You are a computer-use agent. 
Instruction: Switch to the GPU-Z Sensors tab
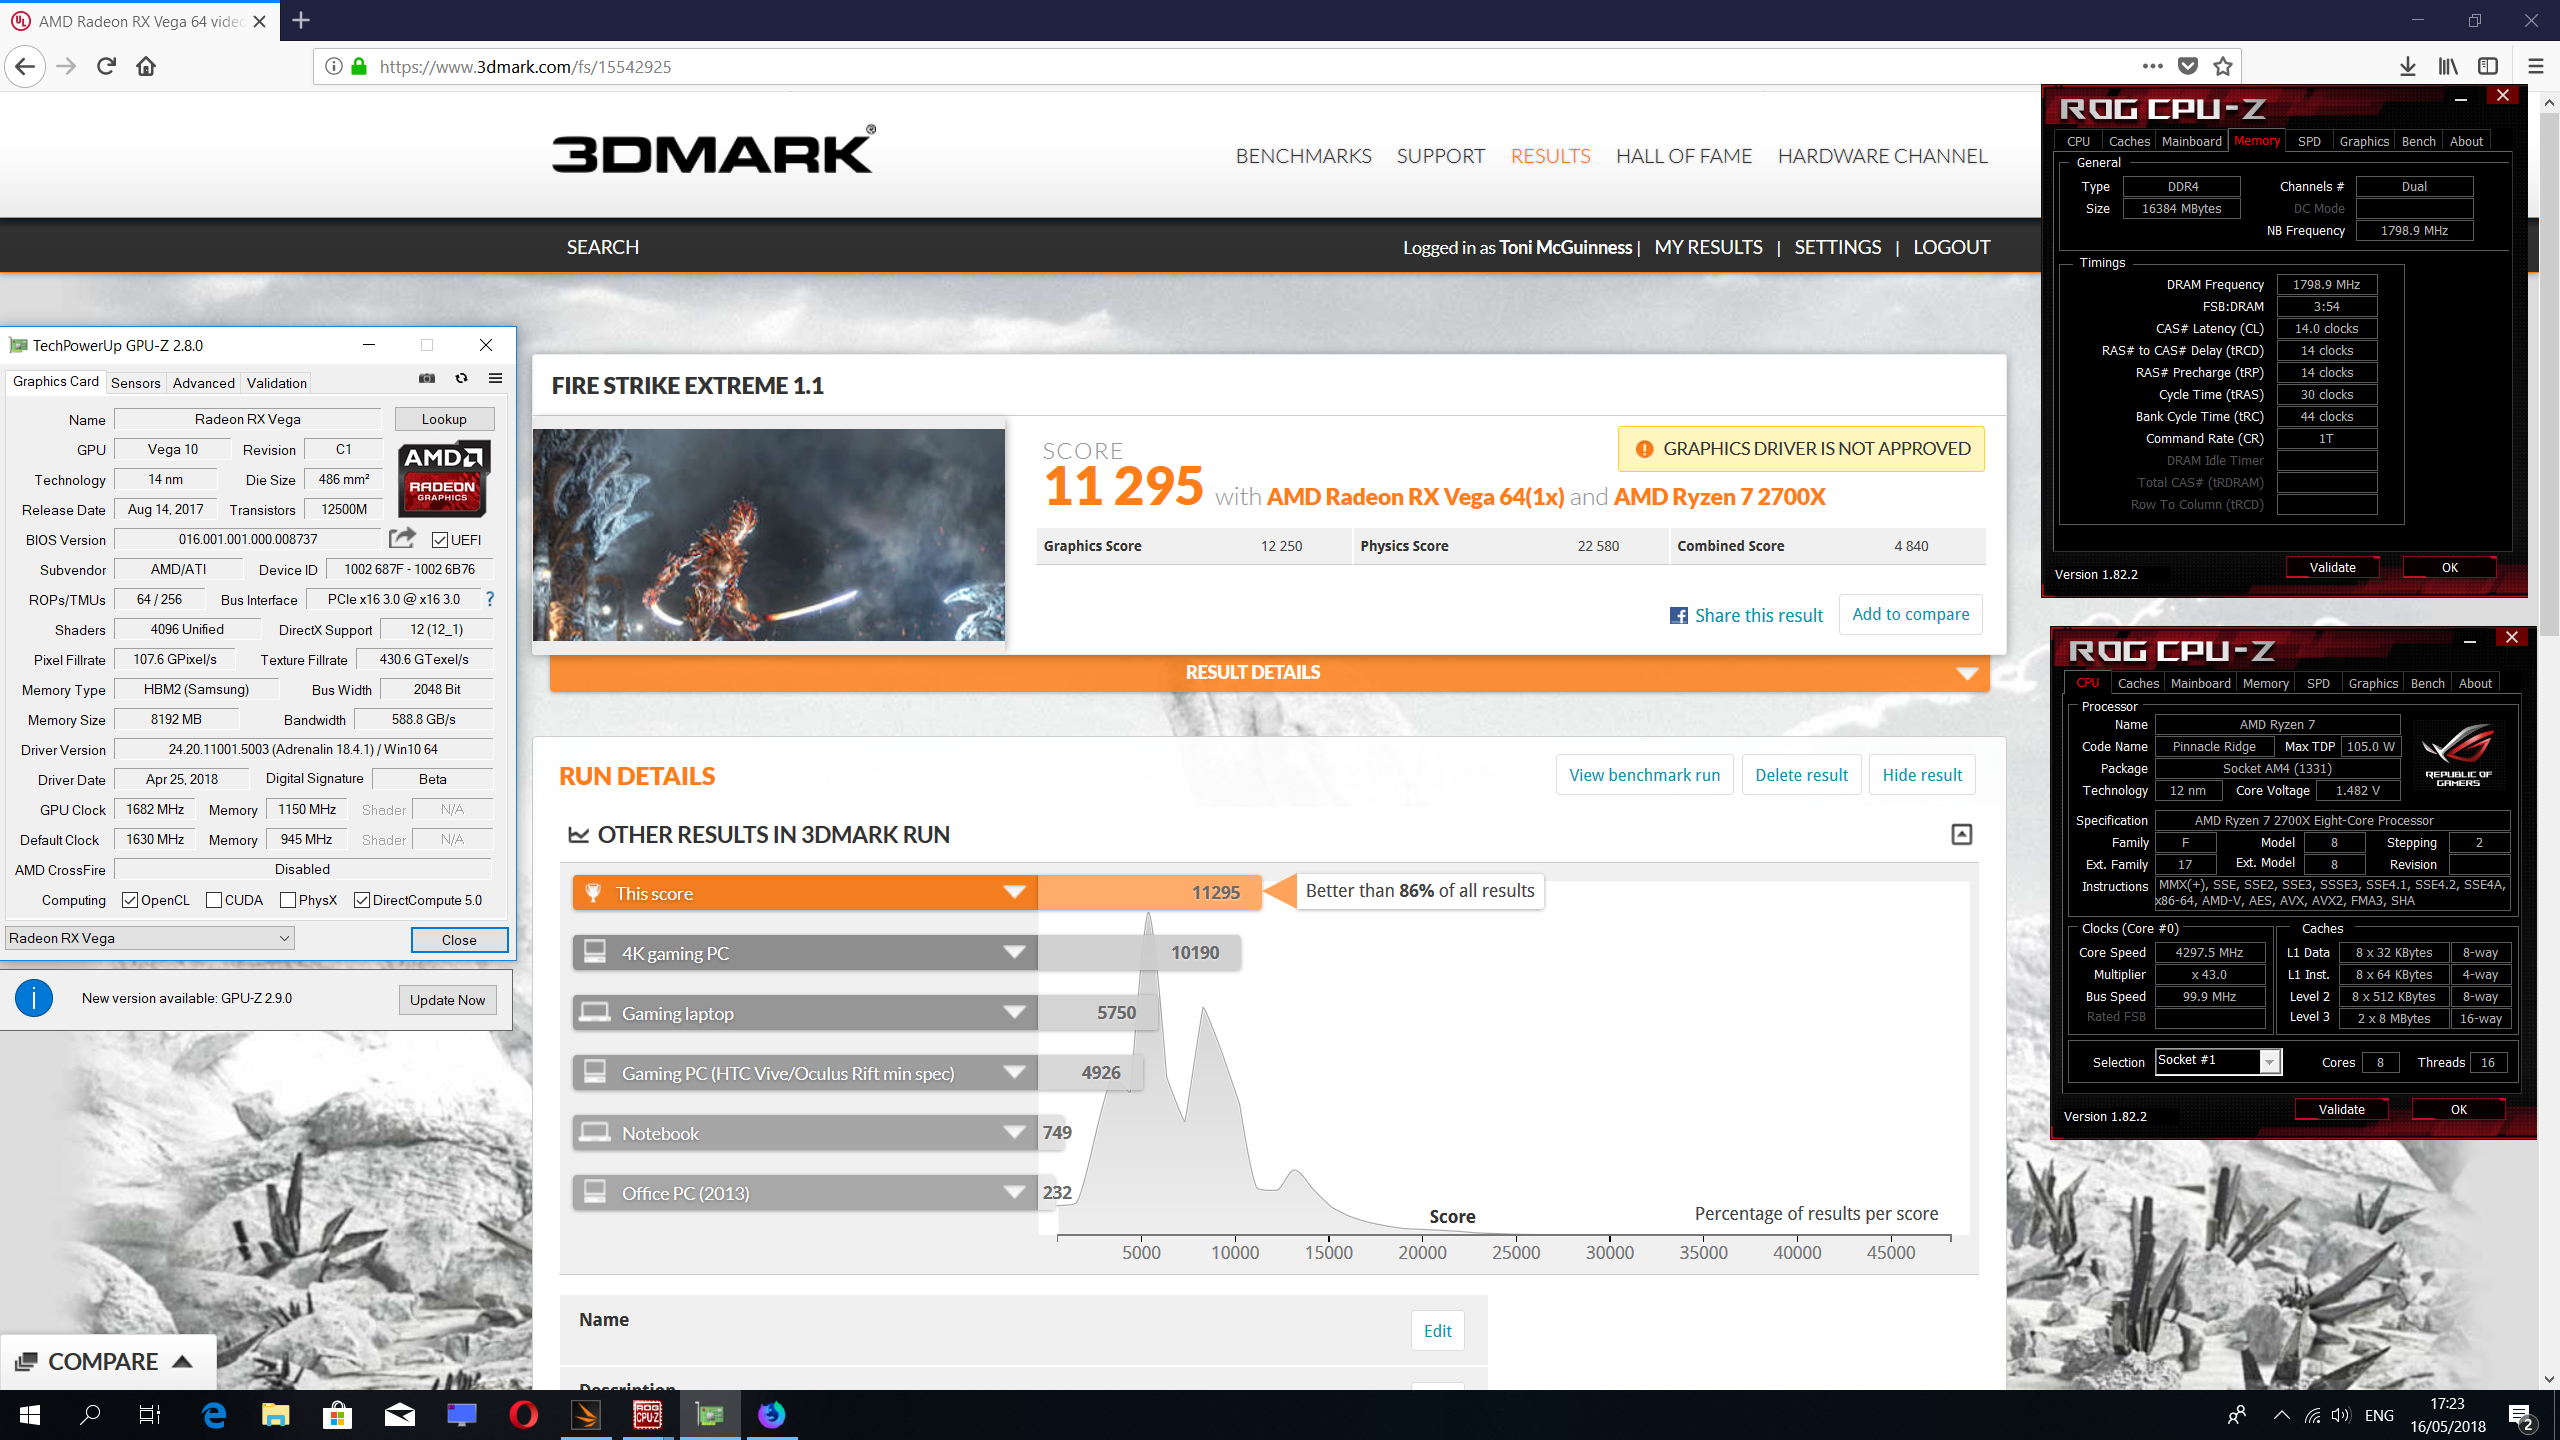[x=135, y=383]
